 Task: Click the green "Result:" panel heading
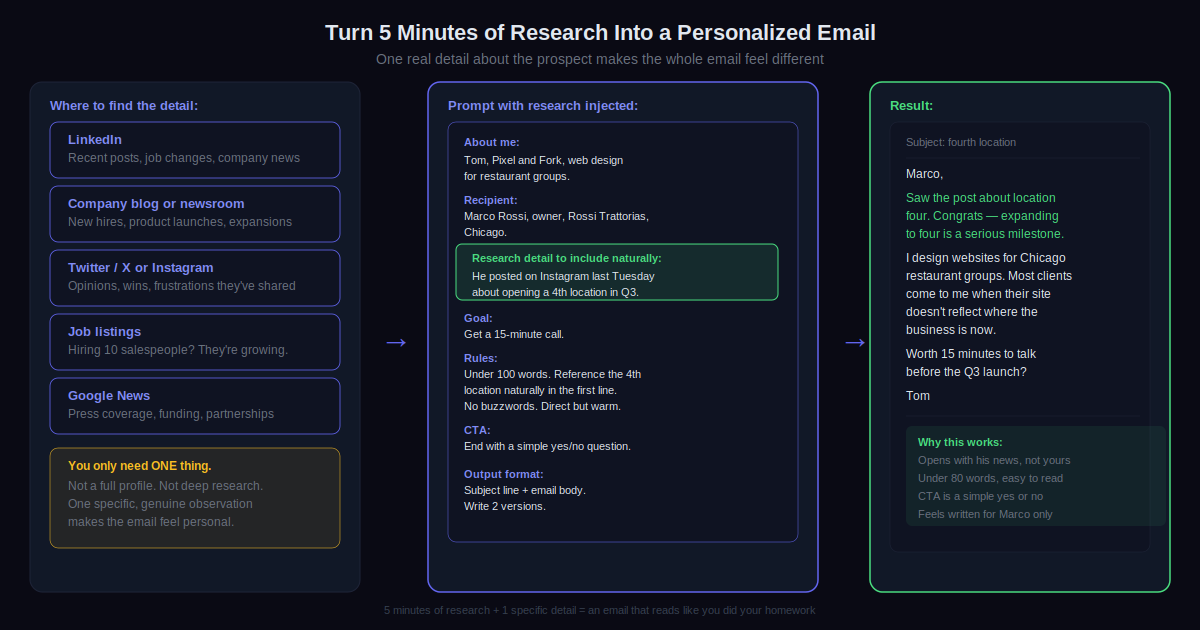pos(911,106)
